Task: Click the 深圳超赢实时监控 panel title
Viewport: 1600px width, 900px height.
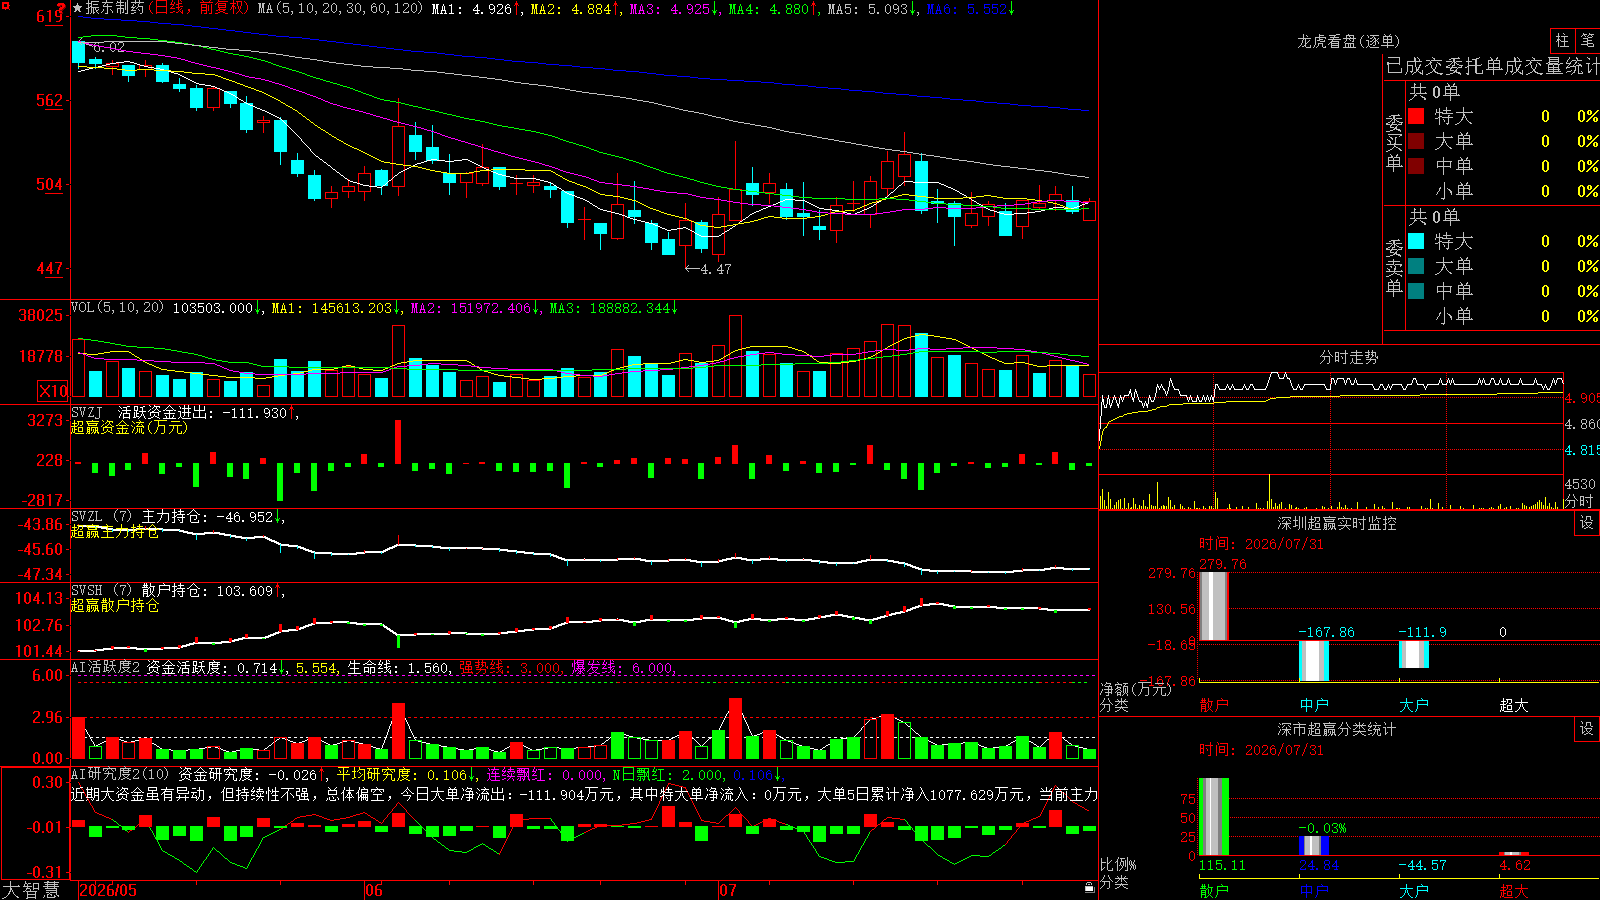Action: pos(1336,523)
